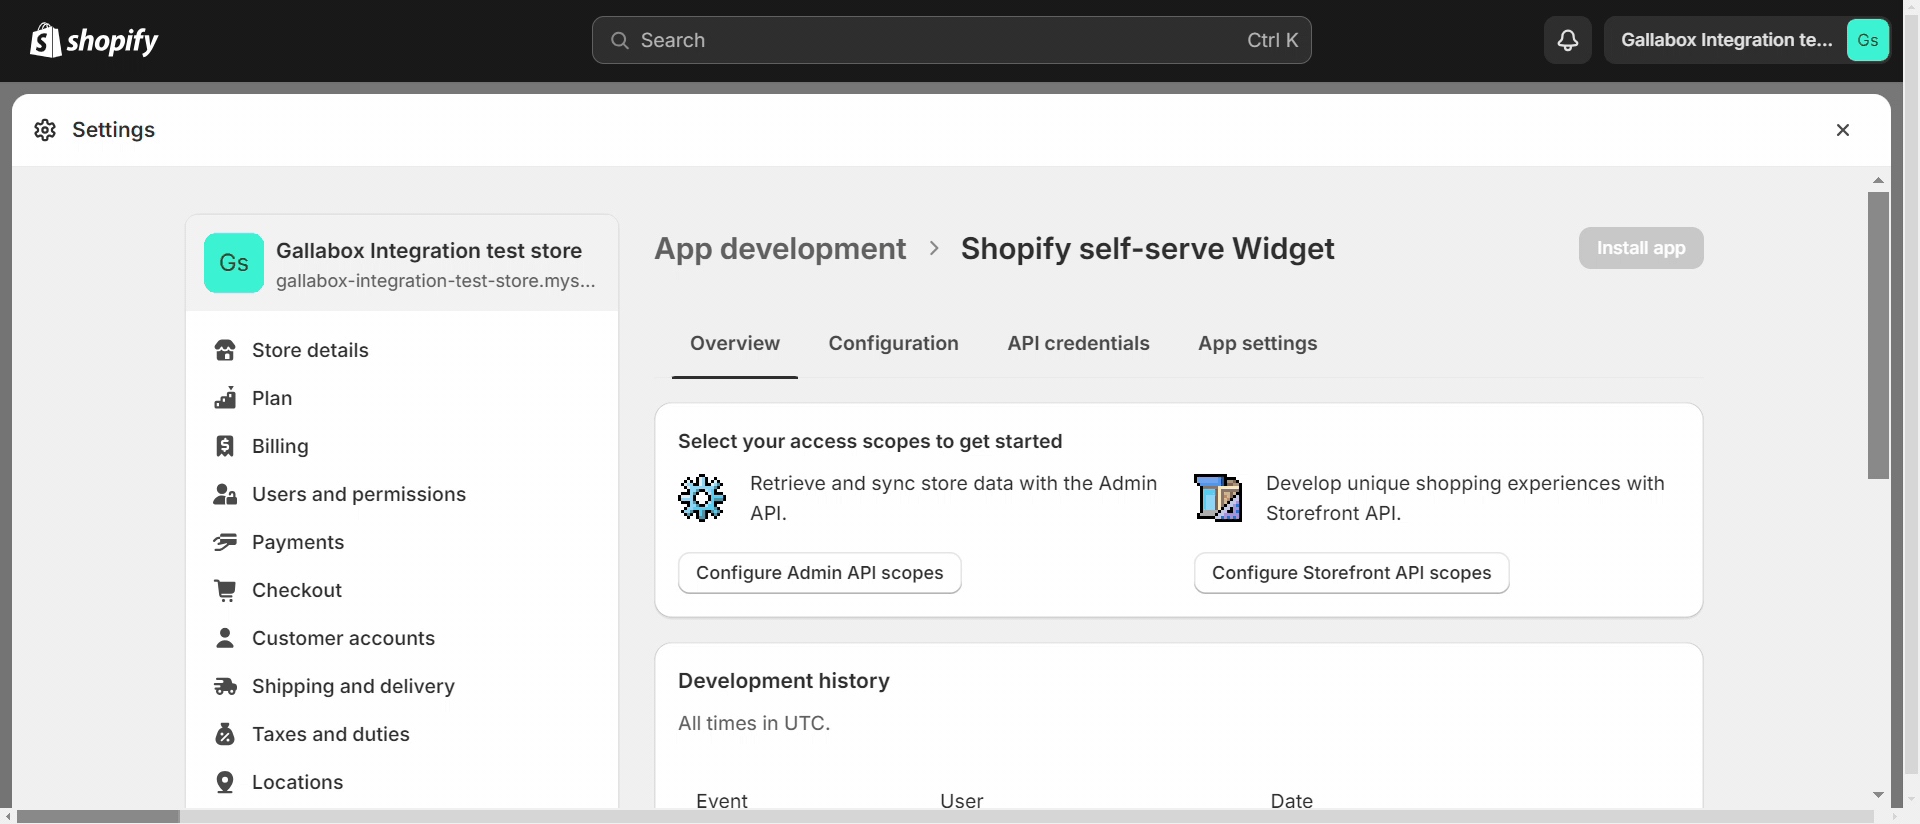Image resolution: width=1920 pixels, height=824 pixels.
Task: Click the Locations pin icon
Action: (225, 782)
